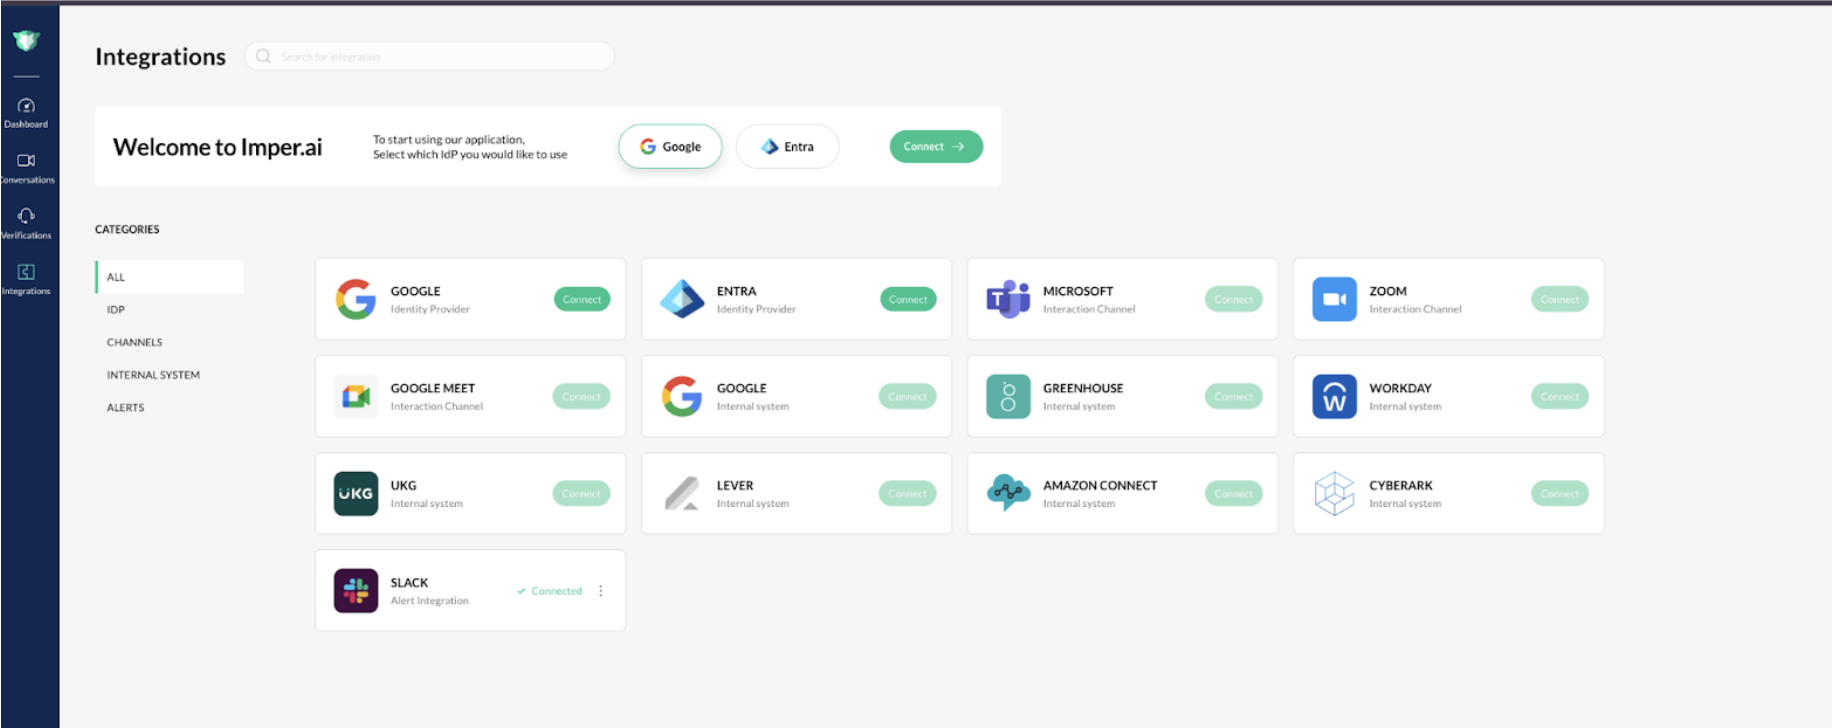Choose Google as the IdP option

(x=670, y=146)
